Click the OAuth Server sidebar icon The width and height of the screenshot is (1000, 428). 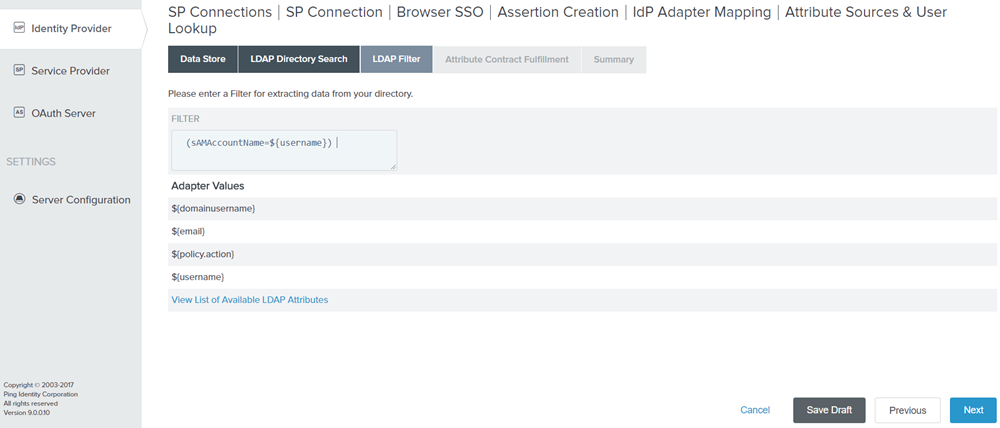pos(19,113)
